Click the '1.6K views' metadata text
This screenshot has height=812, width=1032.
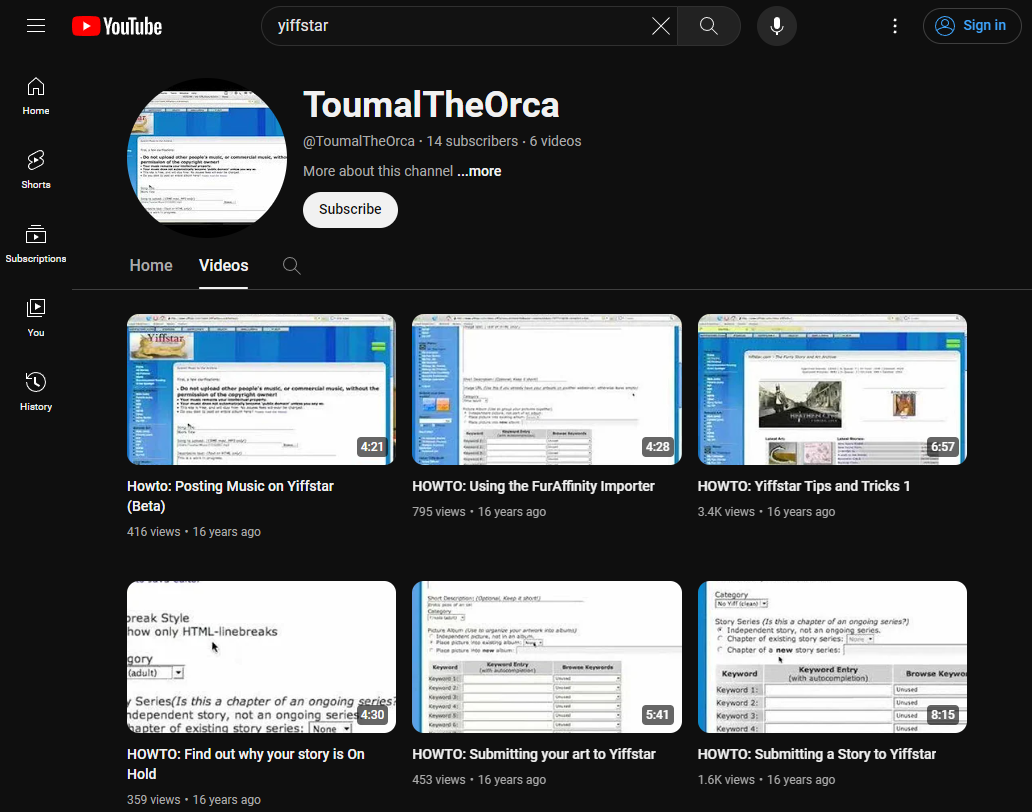click(x=726, y=780)
